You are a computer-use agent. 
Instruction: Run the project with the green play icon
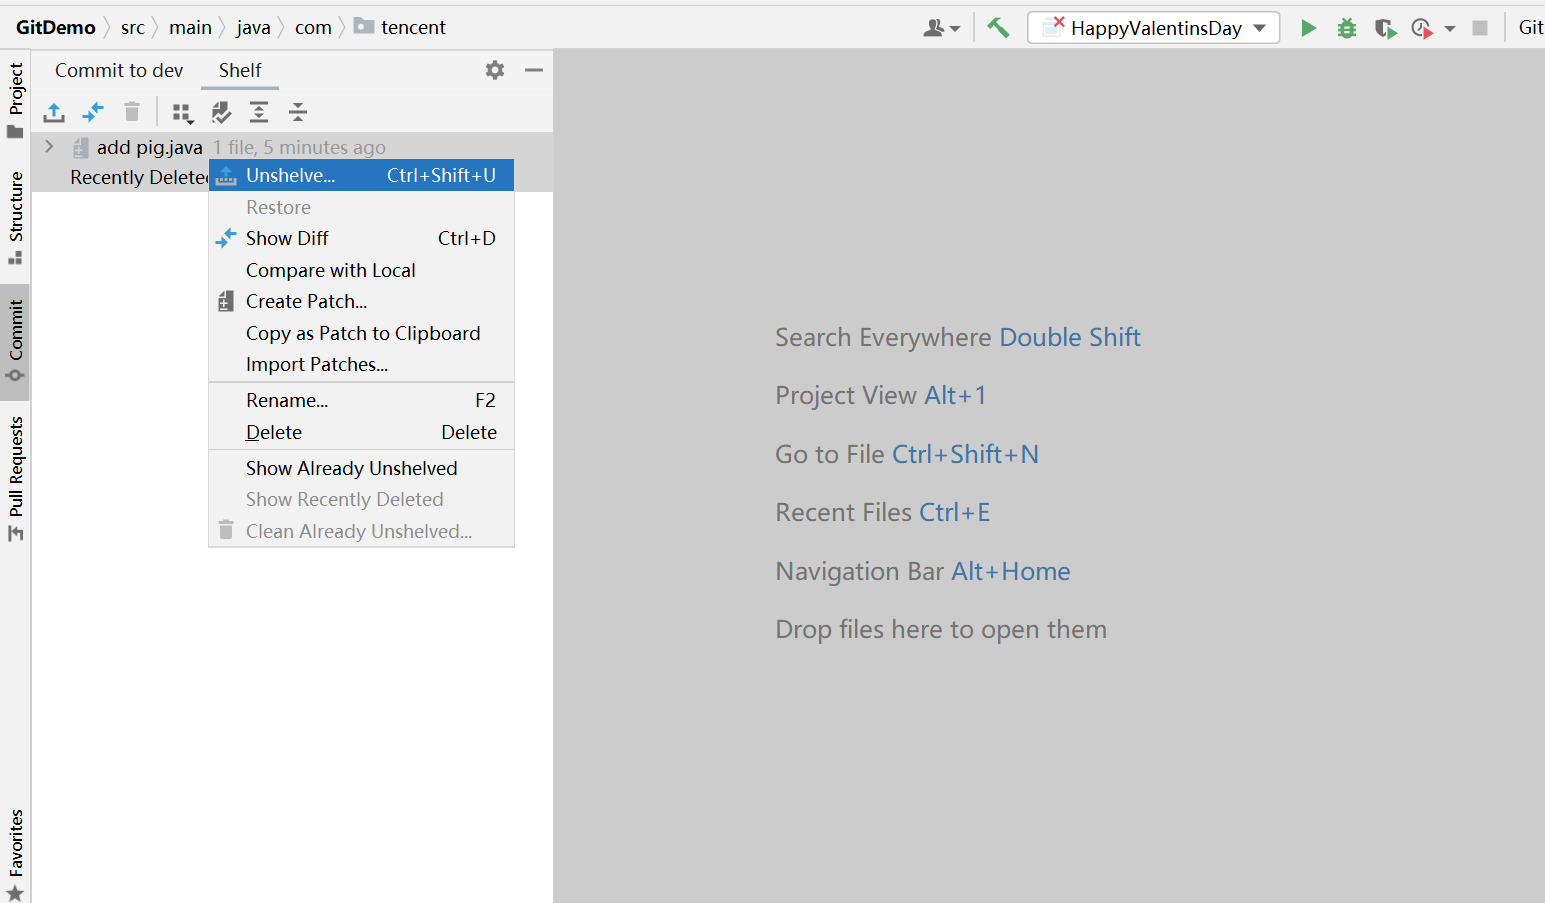pos(1308,27)
